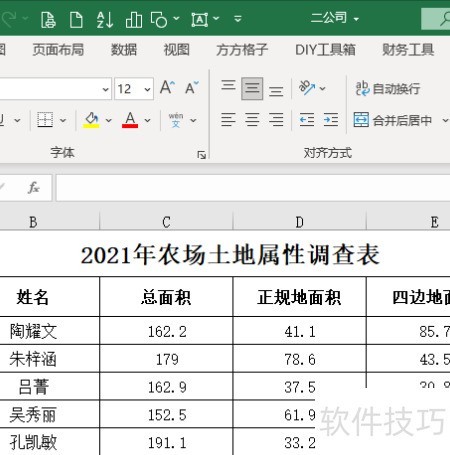The width and height of the screenshot is (450, 455).
Task: Open the 方方格子 ribbon tab
Action: pyautogui.click(x=242, y=50)
